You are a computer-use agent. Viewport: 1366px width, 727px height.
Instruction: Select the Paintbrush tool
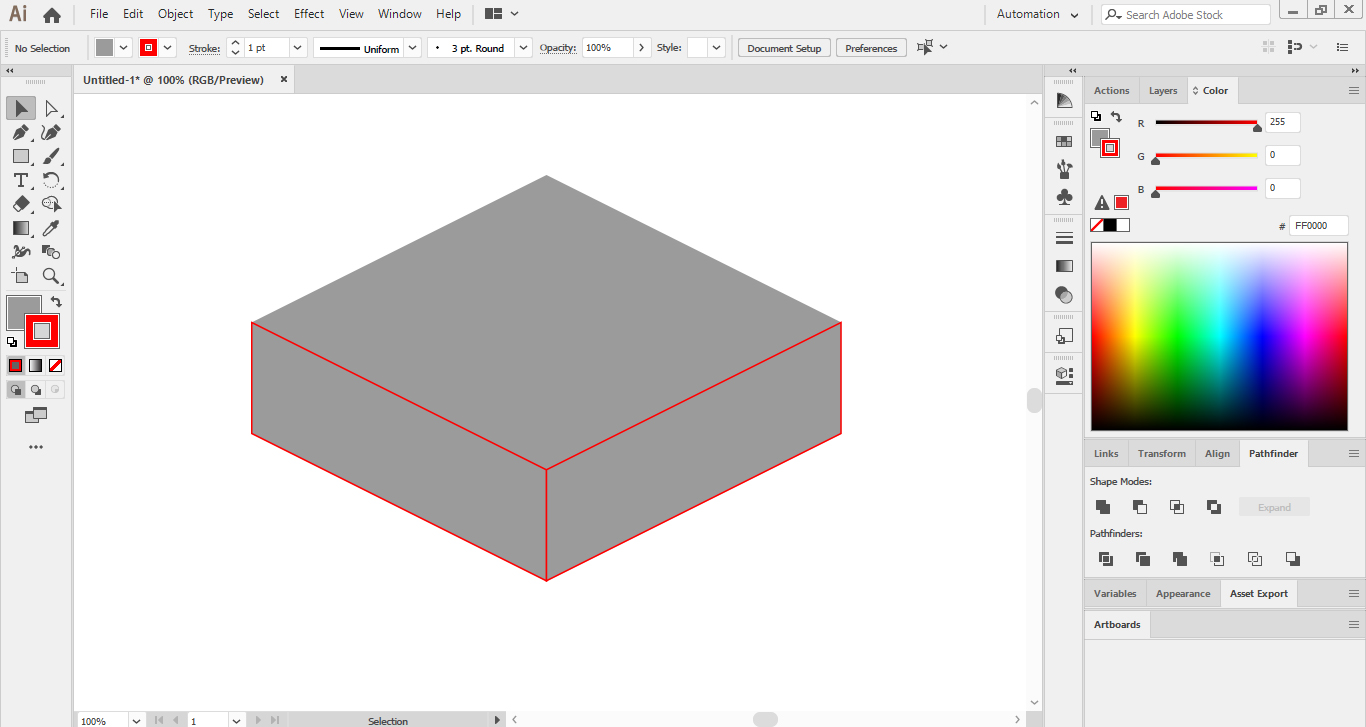[x=51, y=156]
